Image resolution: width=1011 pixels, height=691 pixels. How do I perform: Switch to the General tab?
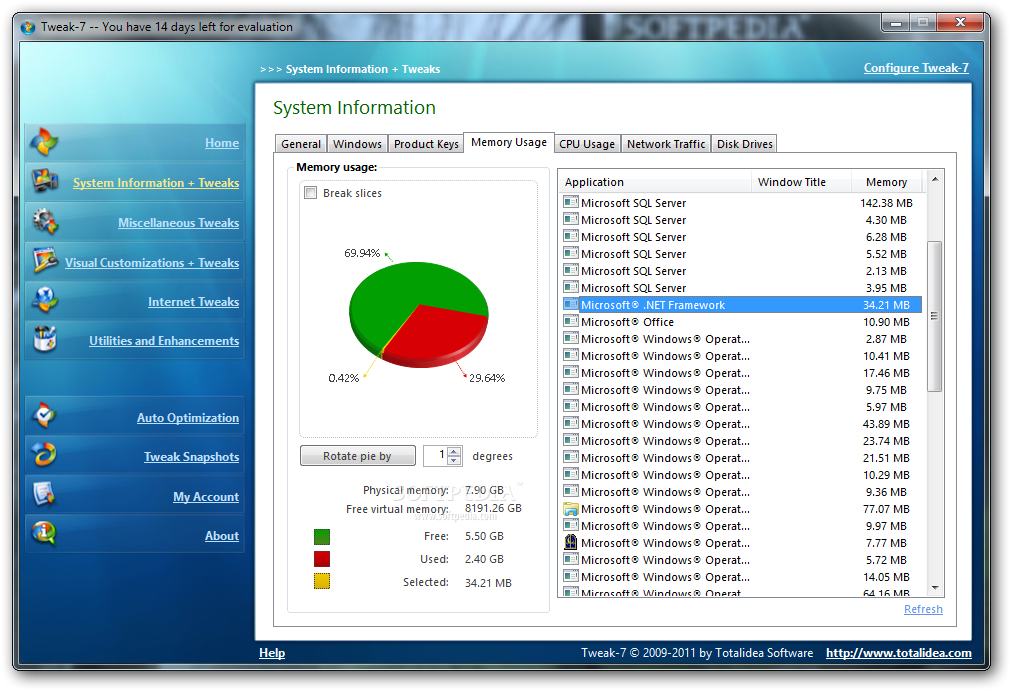(300, 144)
